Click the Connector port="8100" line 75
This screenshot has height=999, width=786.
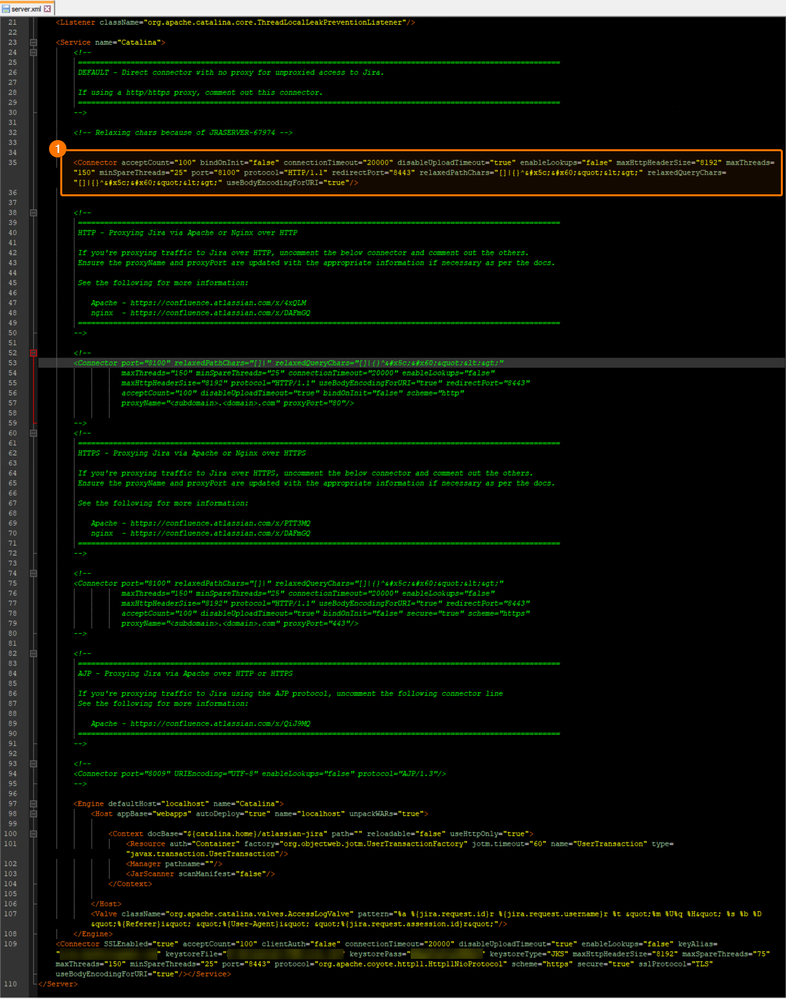click(x=289, y=584)
